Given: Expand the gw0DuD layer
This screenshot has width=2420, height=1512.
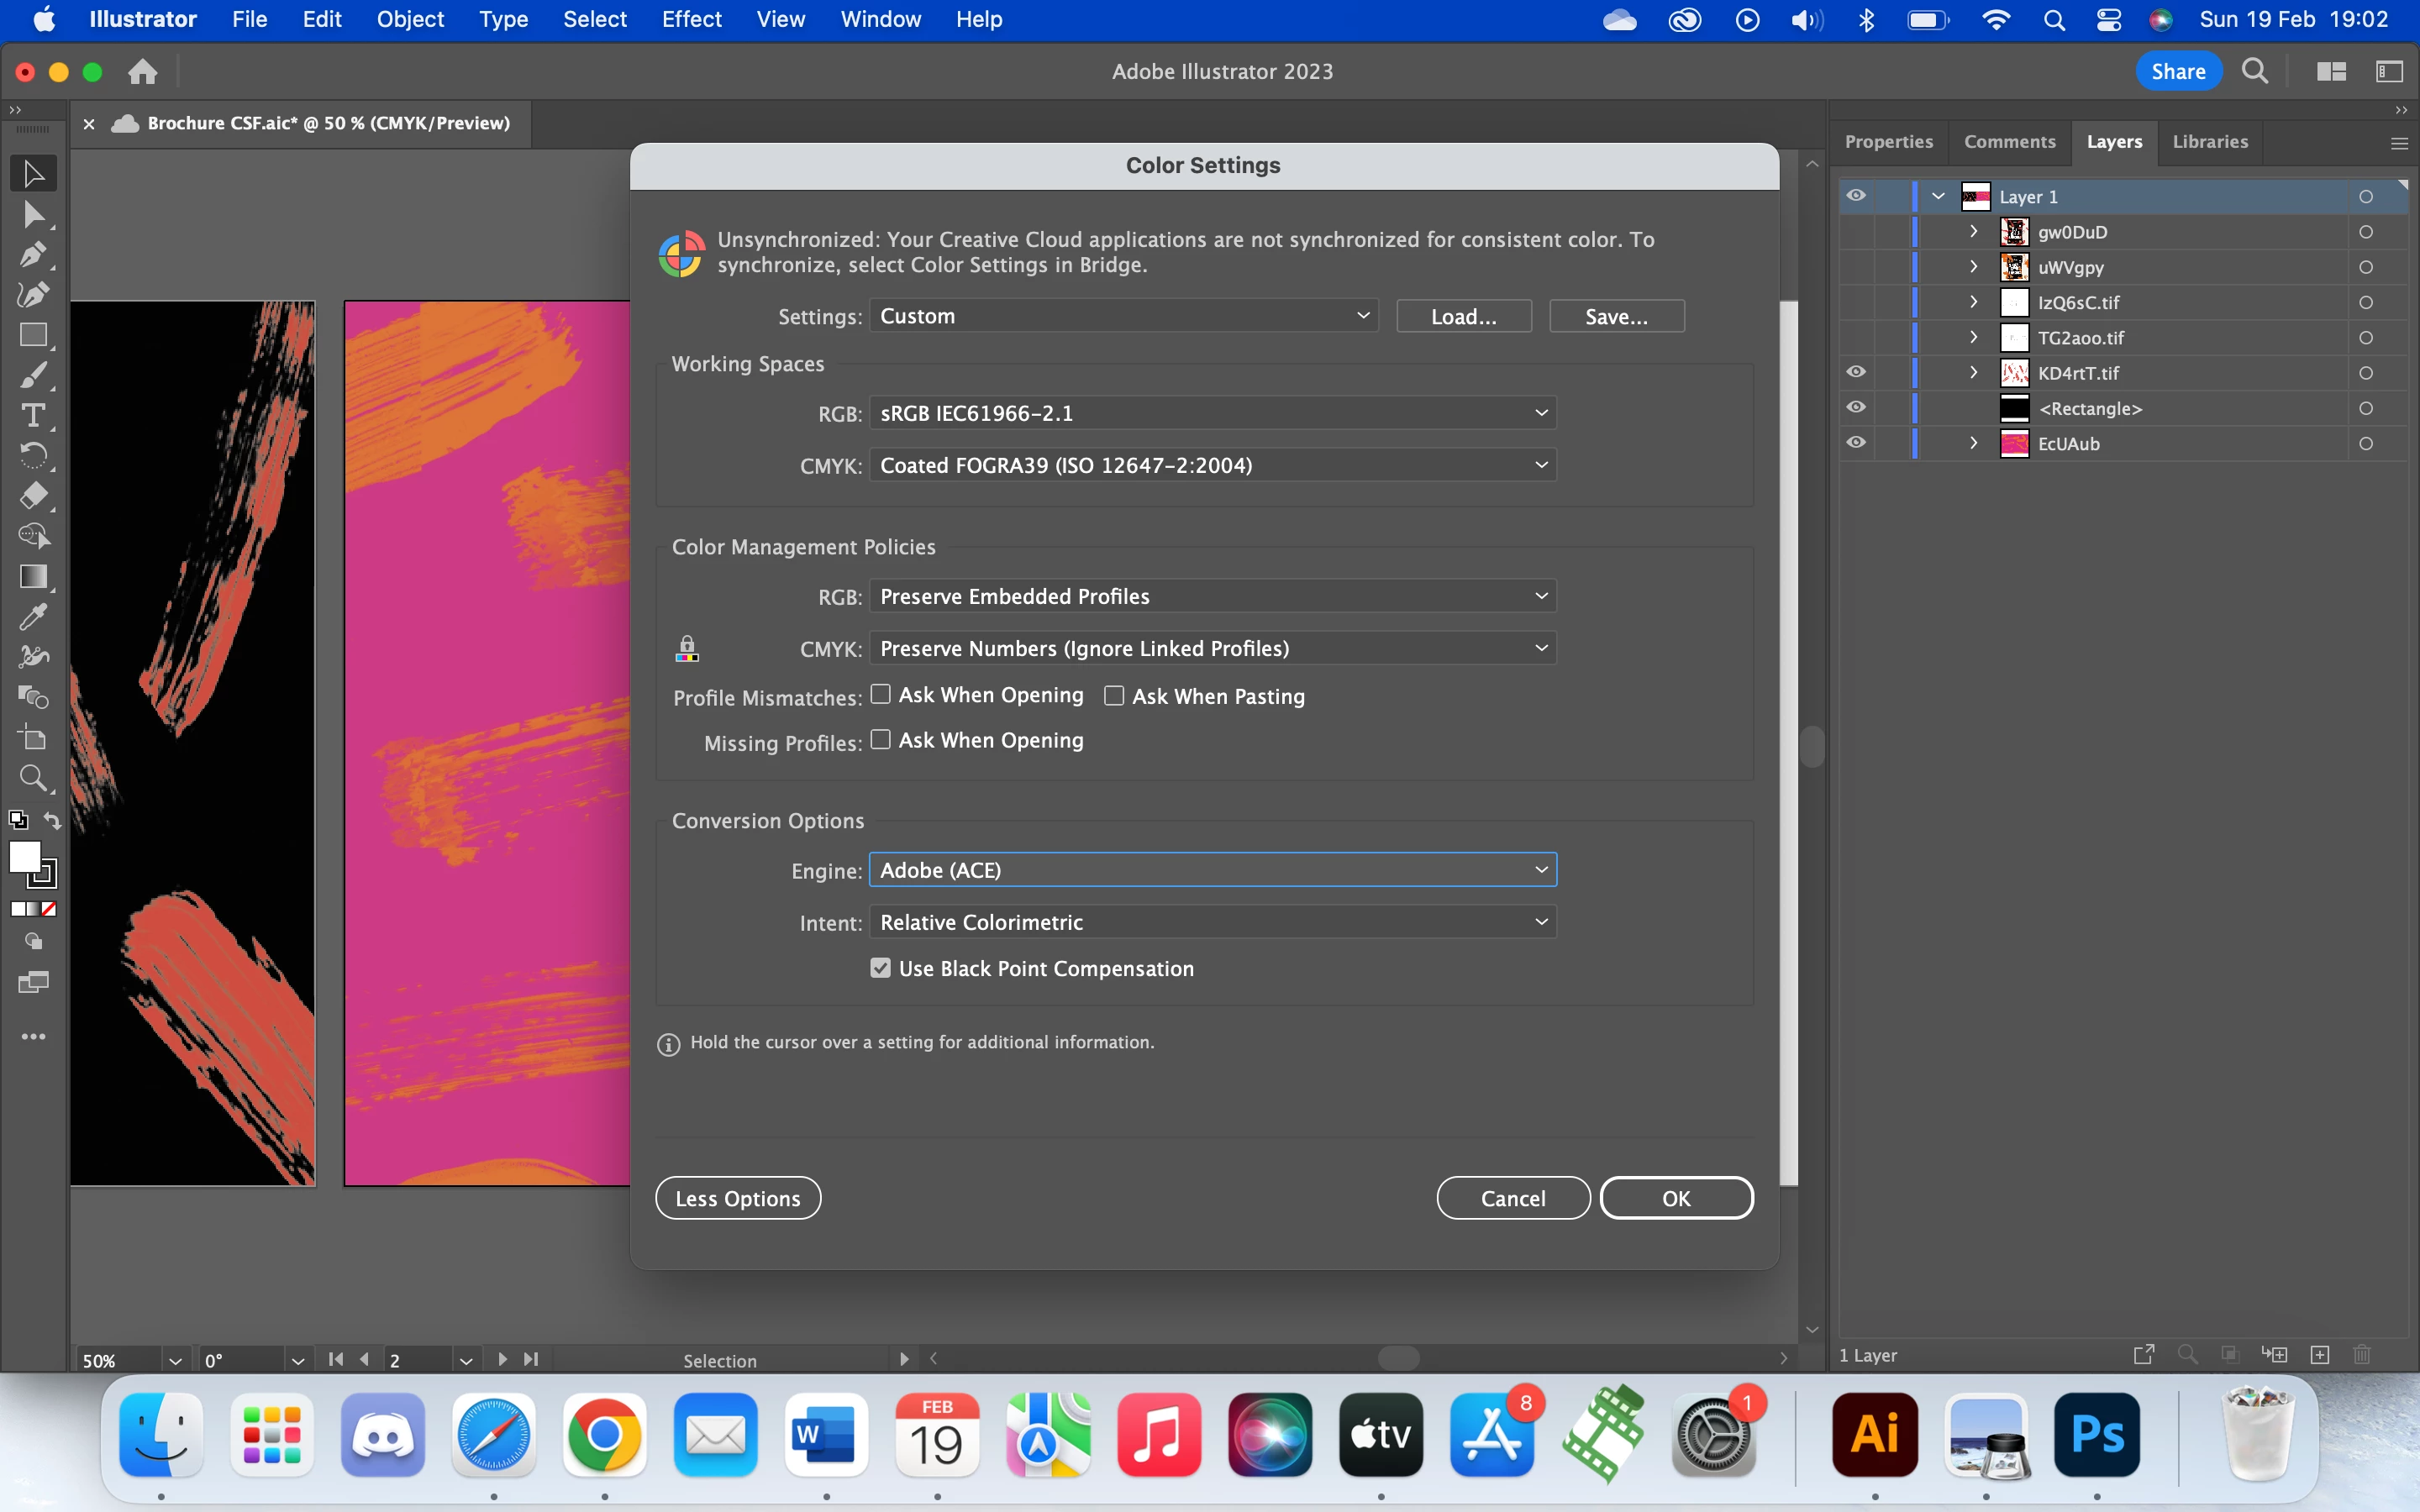Looking at the screenshot, I should tap(1973, 231).
